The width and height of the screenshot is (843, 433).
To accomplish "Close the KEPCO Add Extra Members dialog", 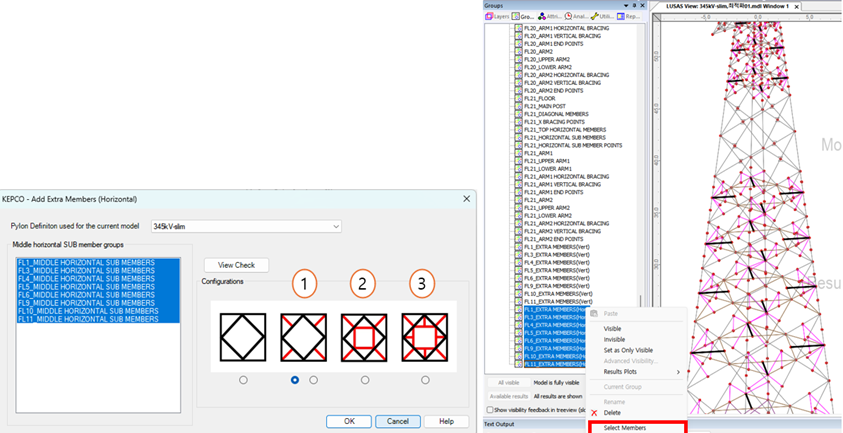I will [466, 198].
